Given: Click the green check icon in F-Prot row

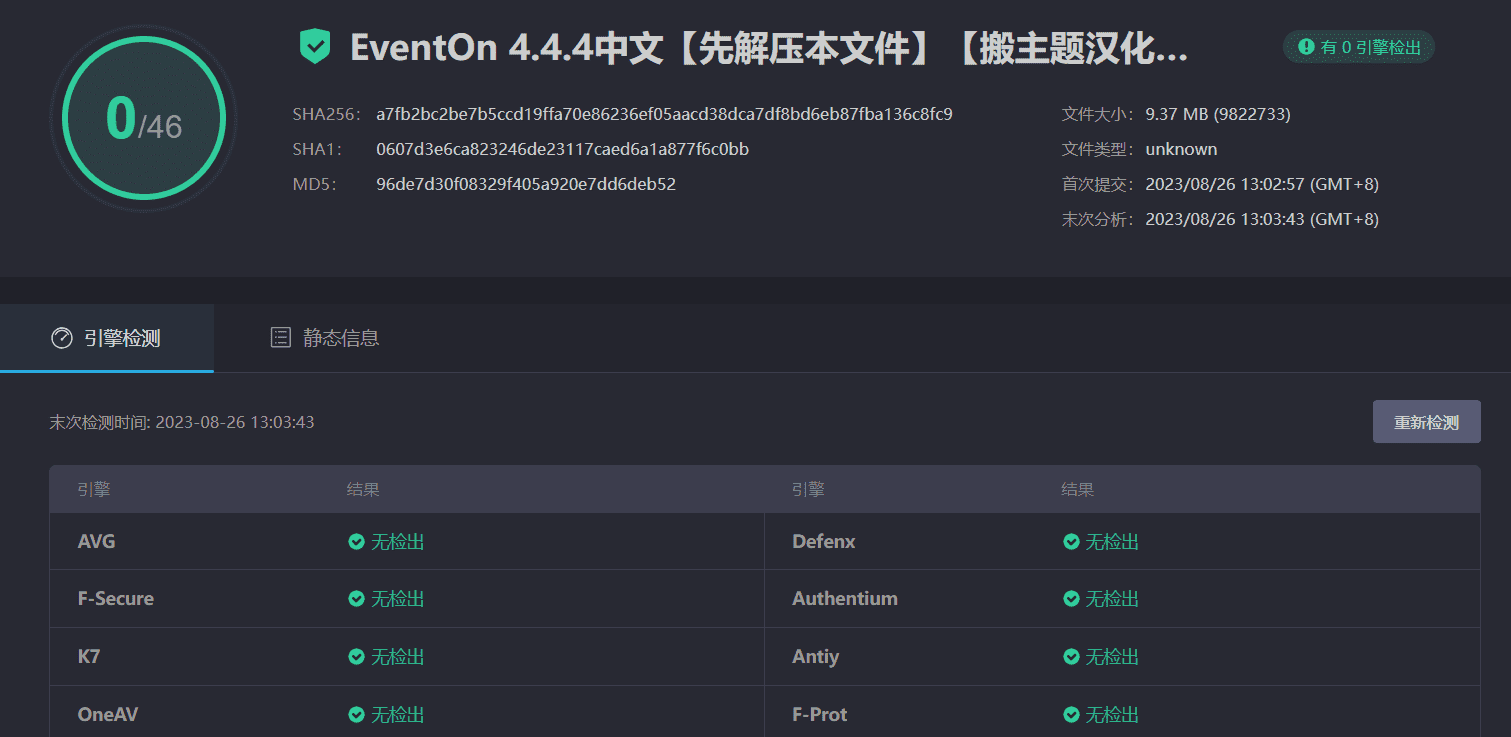Looking at the screenshot, I should point(1071,715).
